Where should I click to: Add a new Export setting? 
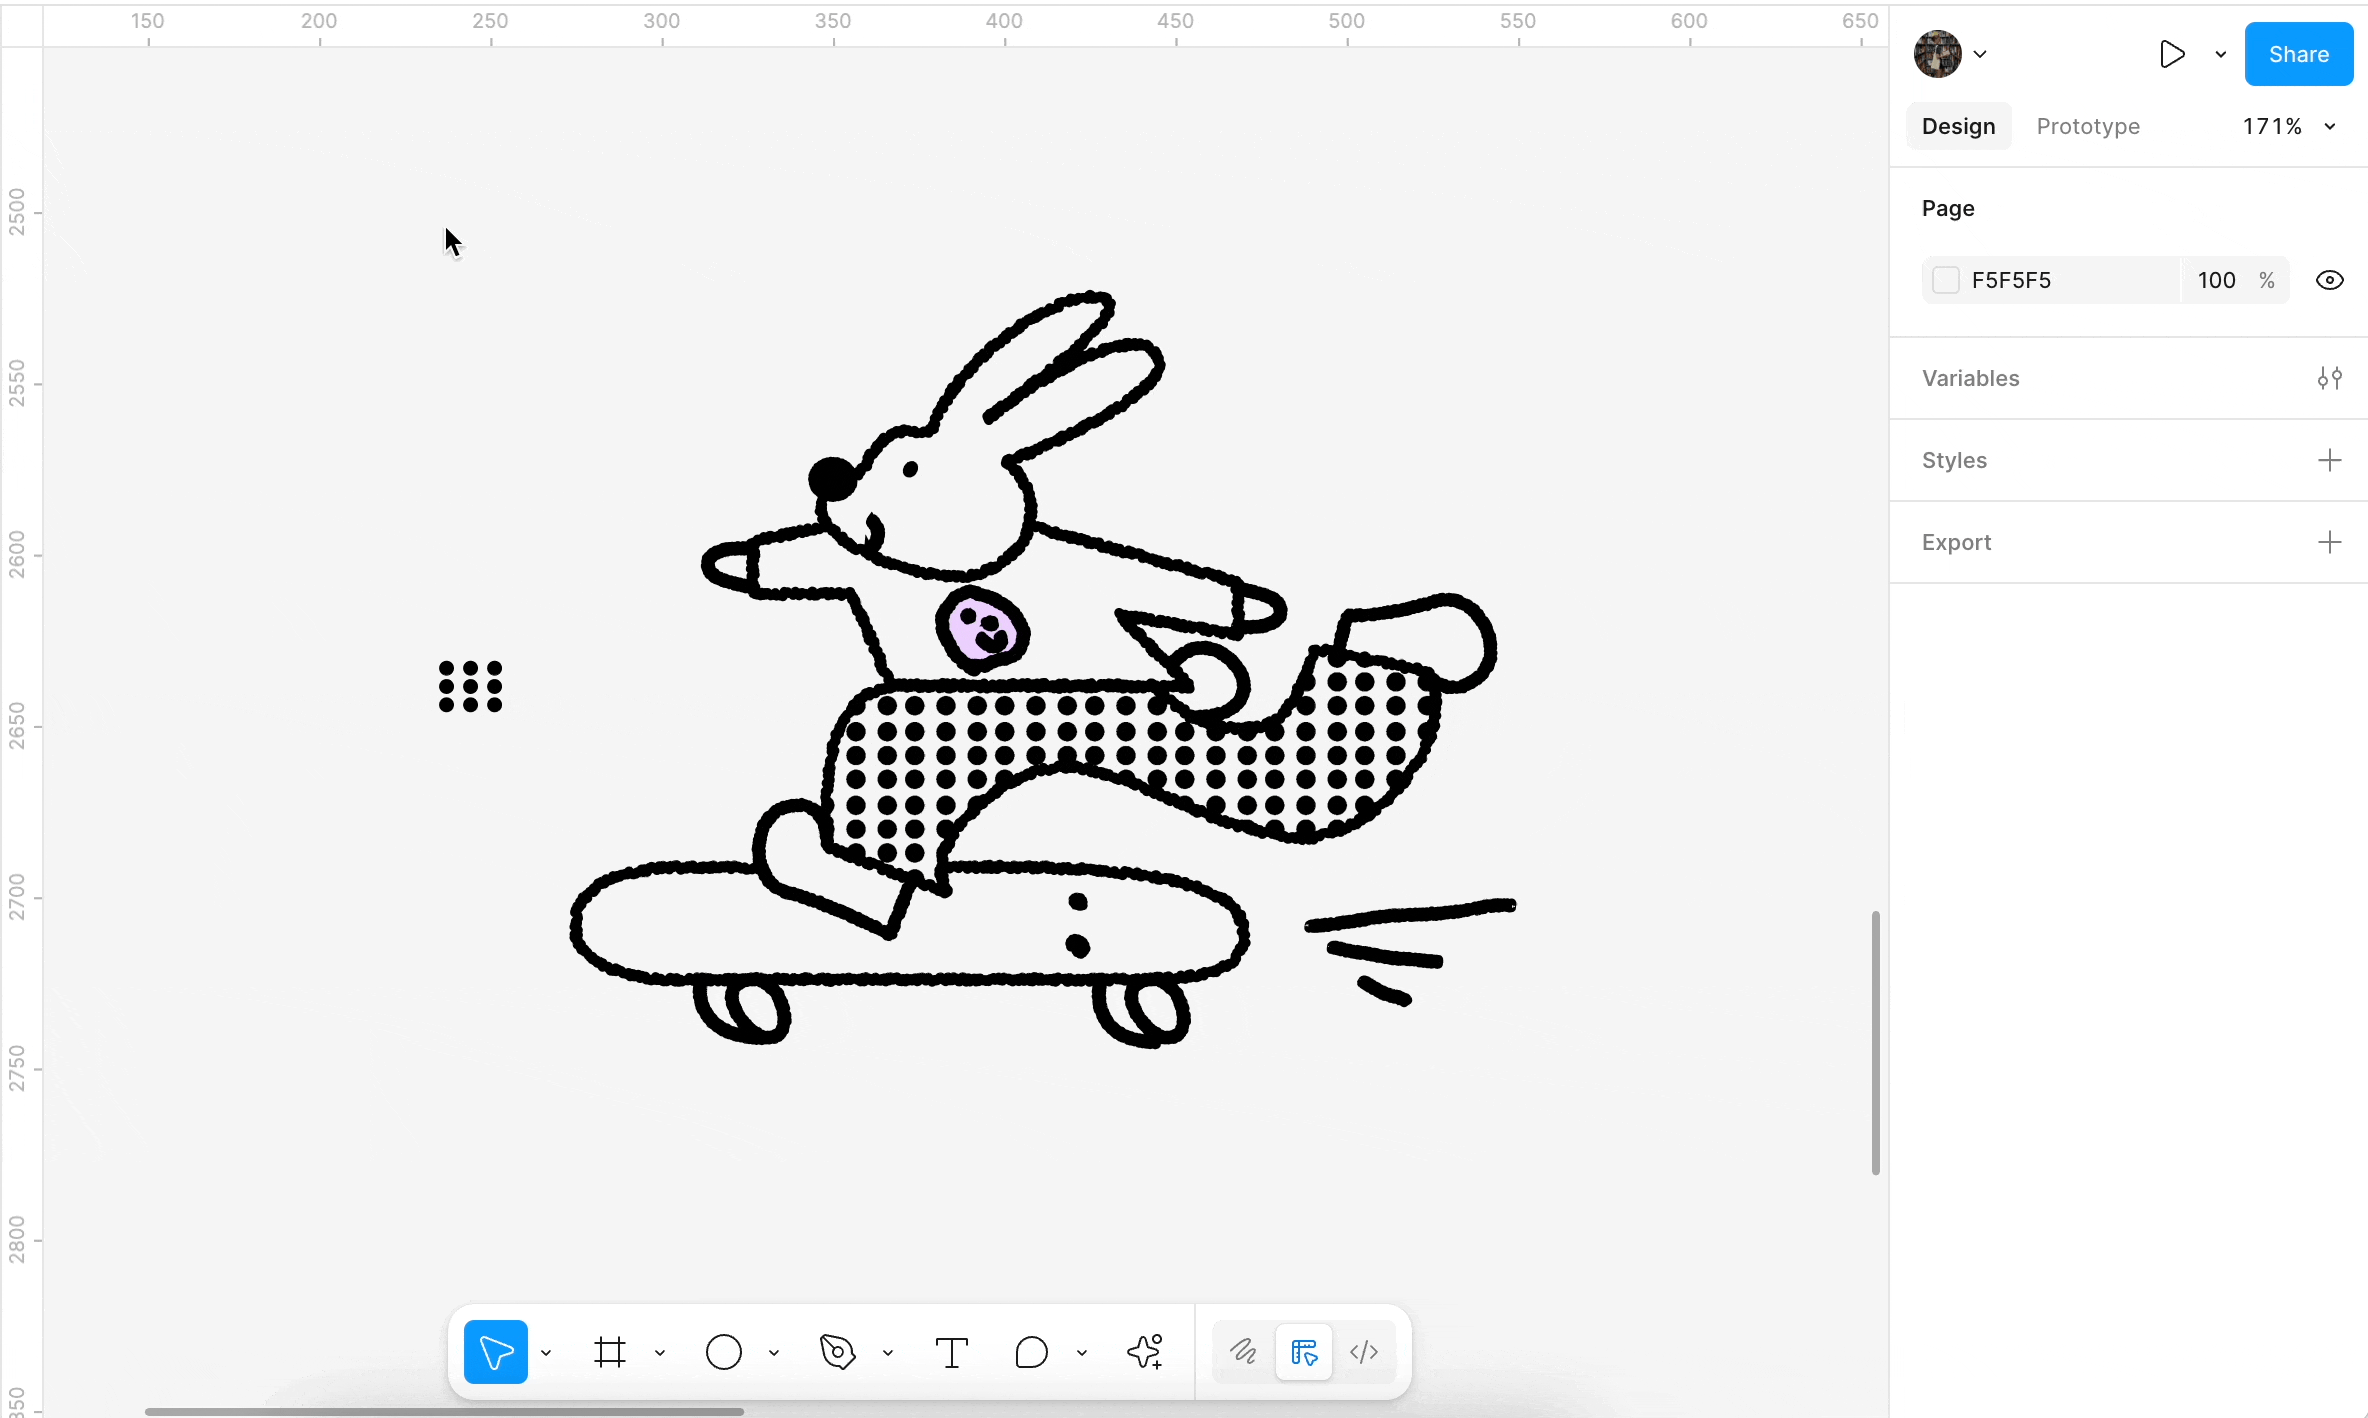coord(2329,542)
